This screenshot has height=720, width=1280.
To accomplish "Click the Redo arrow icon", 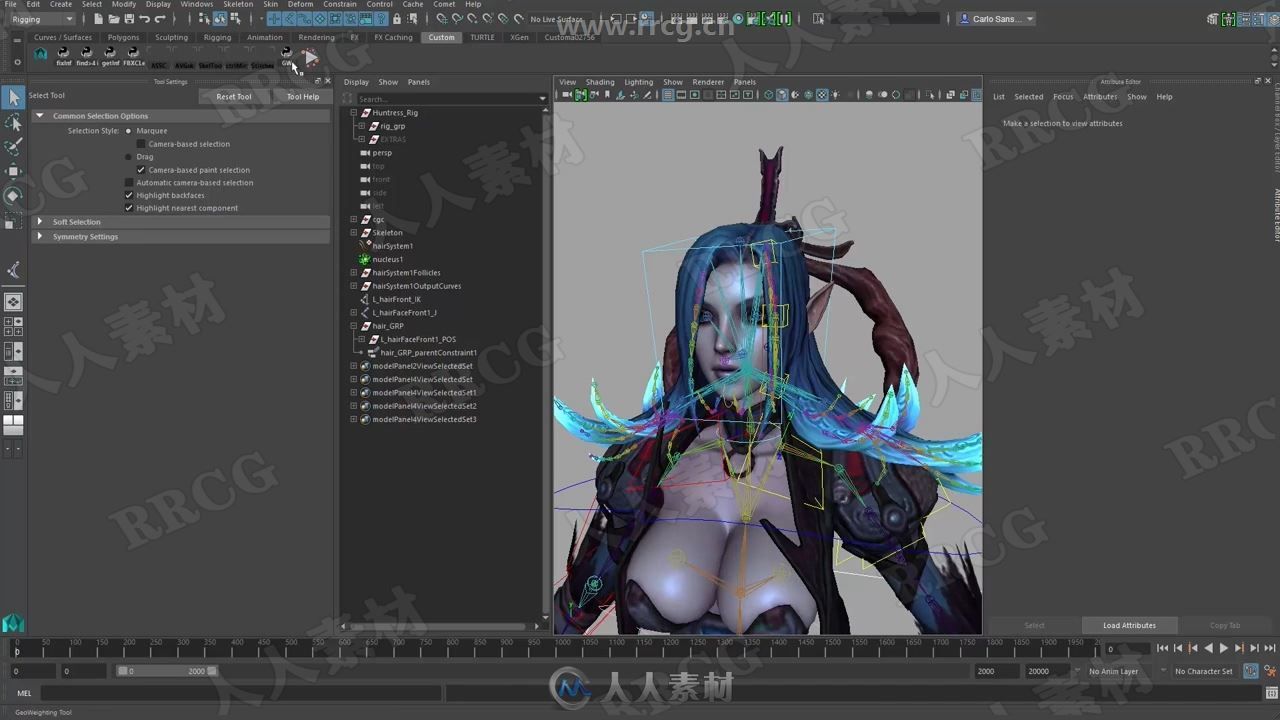I will click(160, 19).
